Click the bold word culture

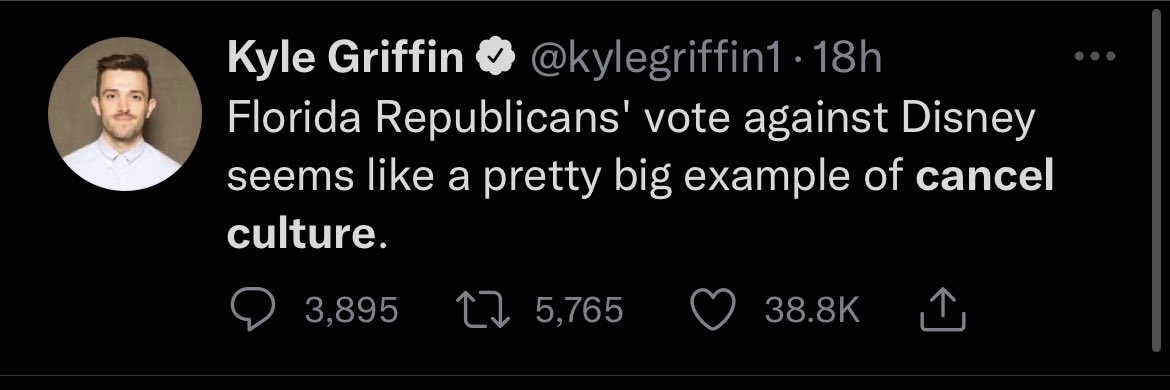point(301,234)
